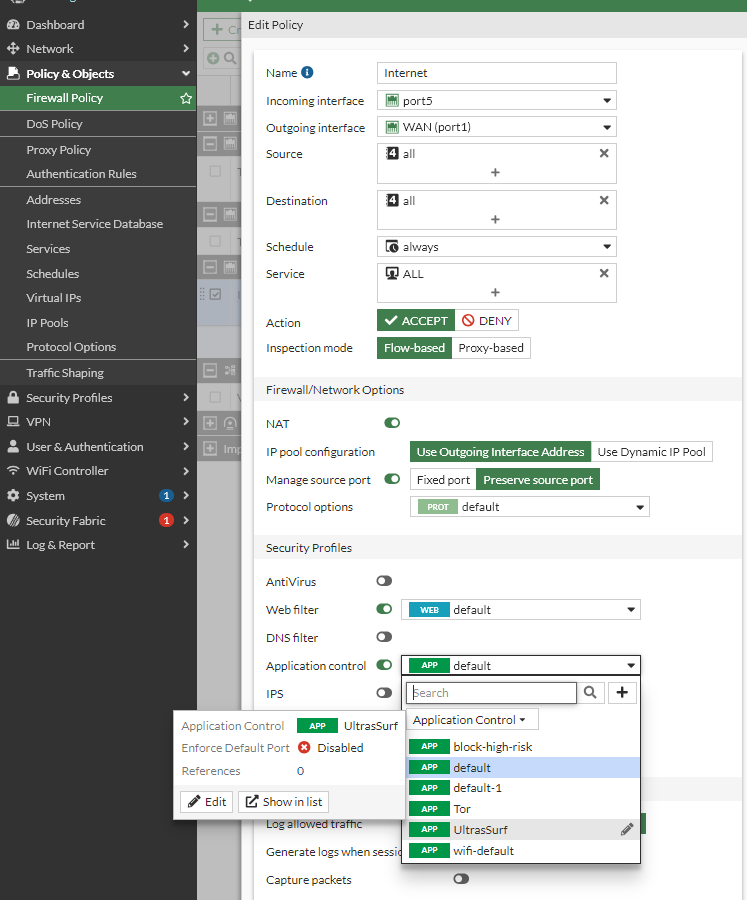The height and width of the screenshot is (900, 747).
Task: Enable the AntiVirus toggle
Action: pyautogui.click(x=384, y=581)
